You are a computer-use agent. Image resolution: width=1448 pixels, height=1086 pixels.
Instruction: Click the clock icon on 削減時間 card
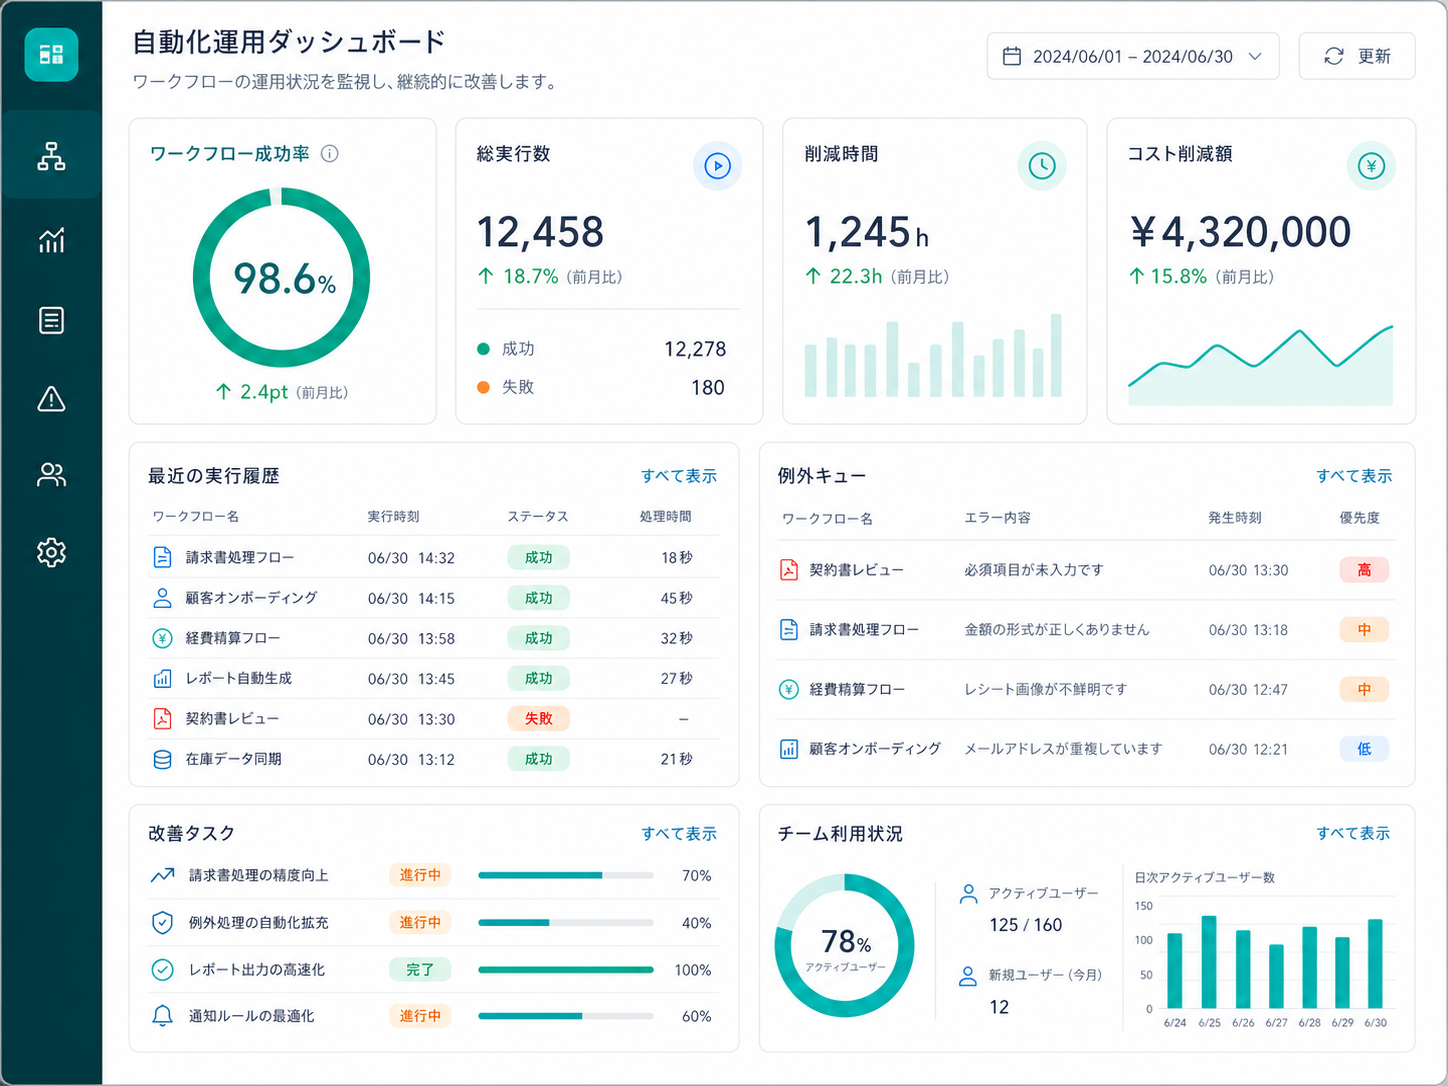coord(1042,166)
